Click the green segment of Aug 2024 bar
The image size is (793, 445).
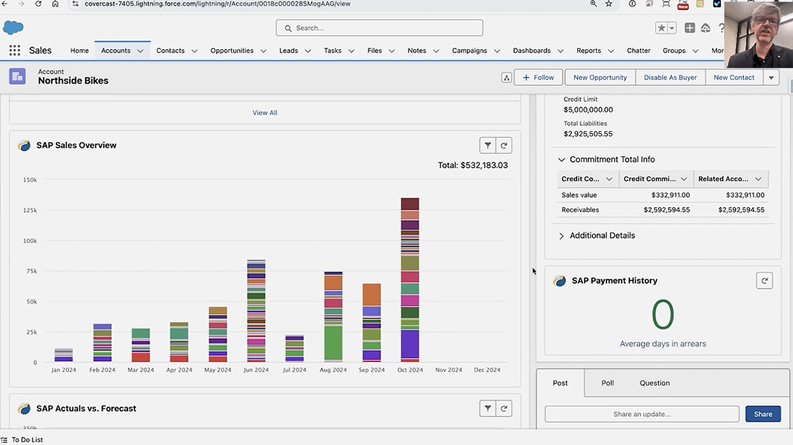click(333, 343)
